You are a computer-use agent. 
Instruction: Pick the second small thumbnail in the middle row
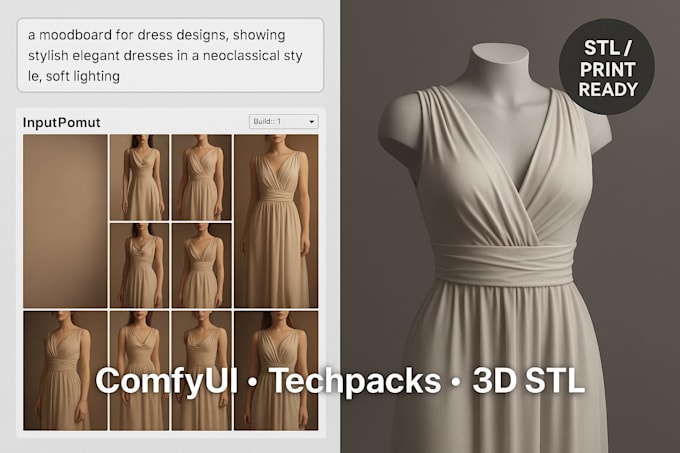[202, 265]
